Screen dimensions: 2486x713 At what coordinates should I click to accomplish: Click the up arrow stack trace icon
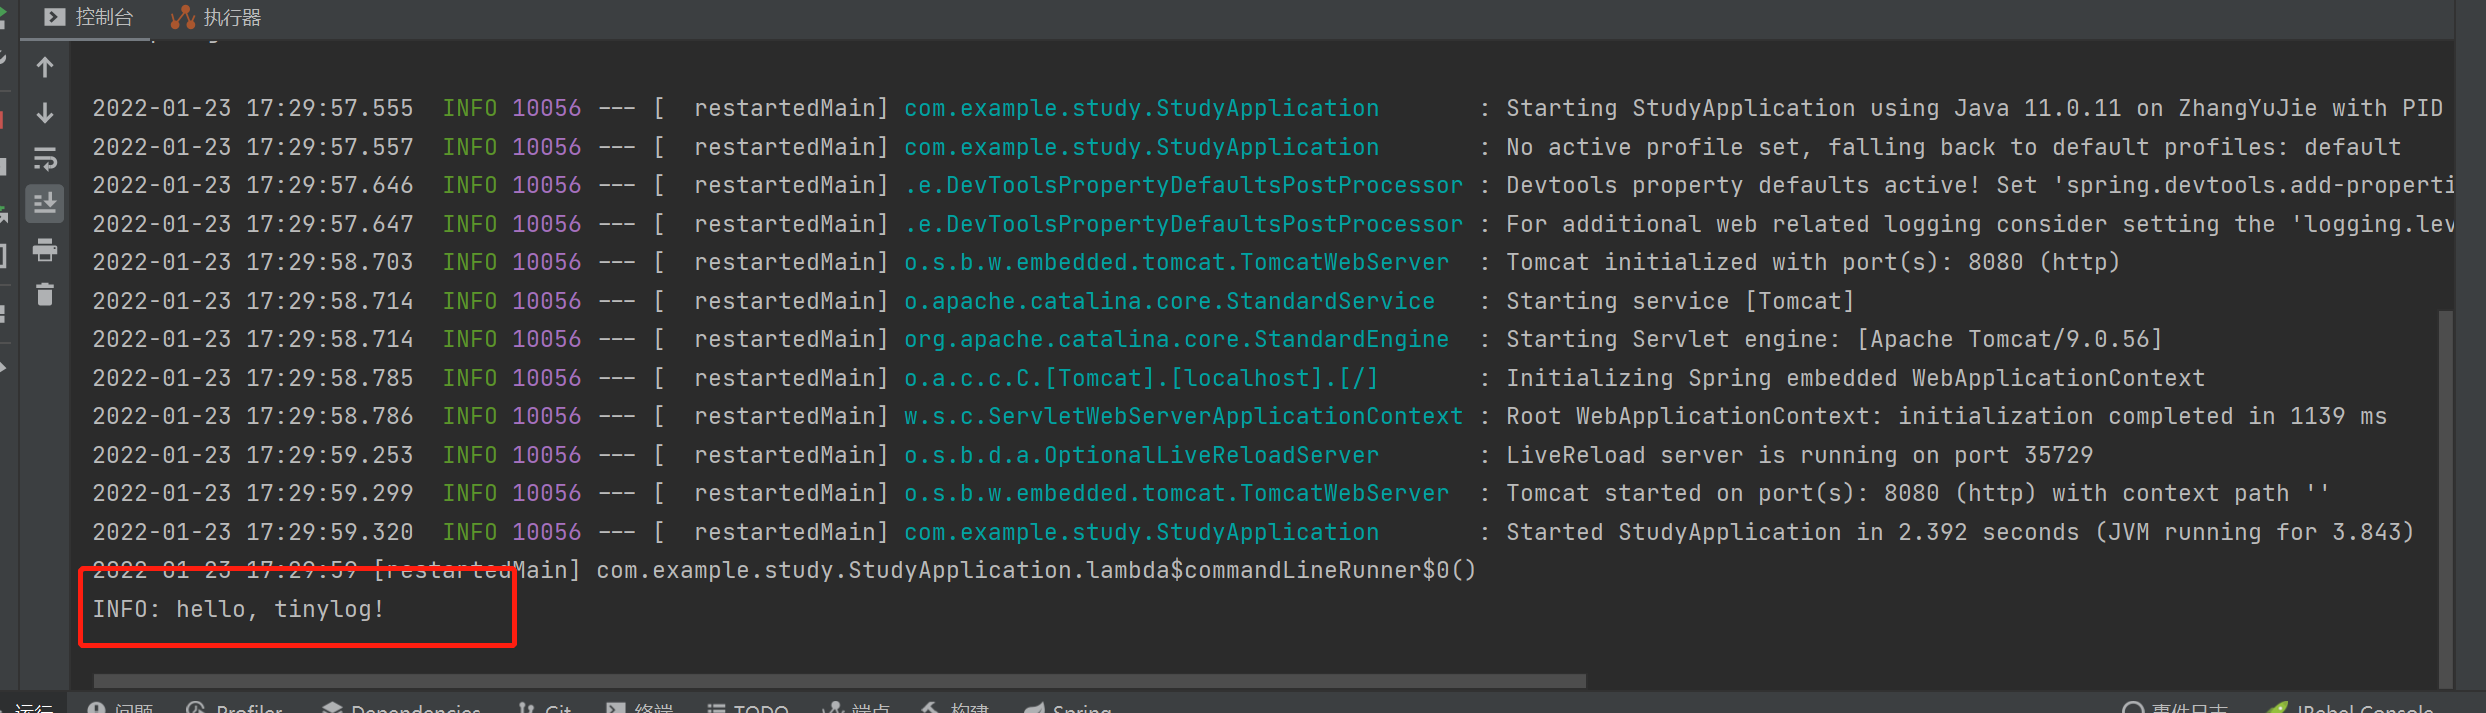[x=45, y=68]
